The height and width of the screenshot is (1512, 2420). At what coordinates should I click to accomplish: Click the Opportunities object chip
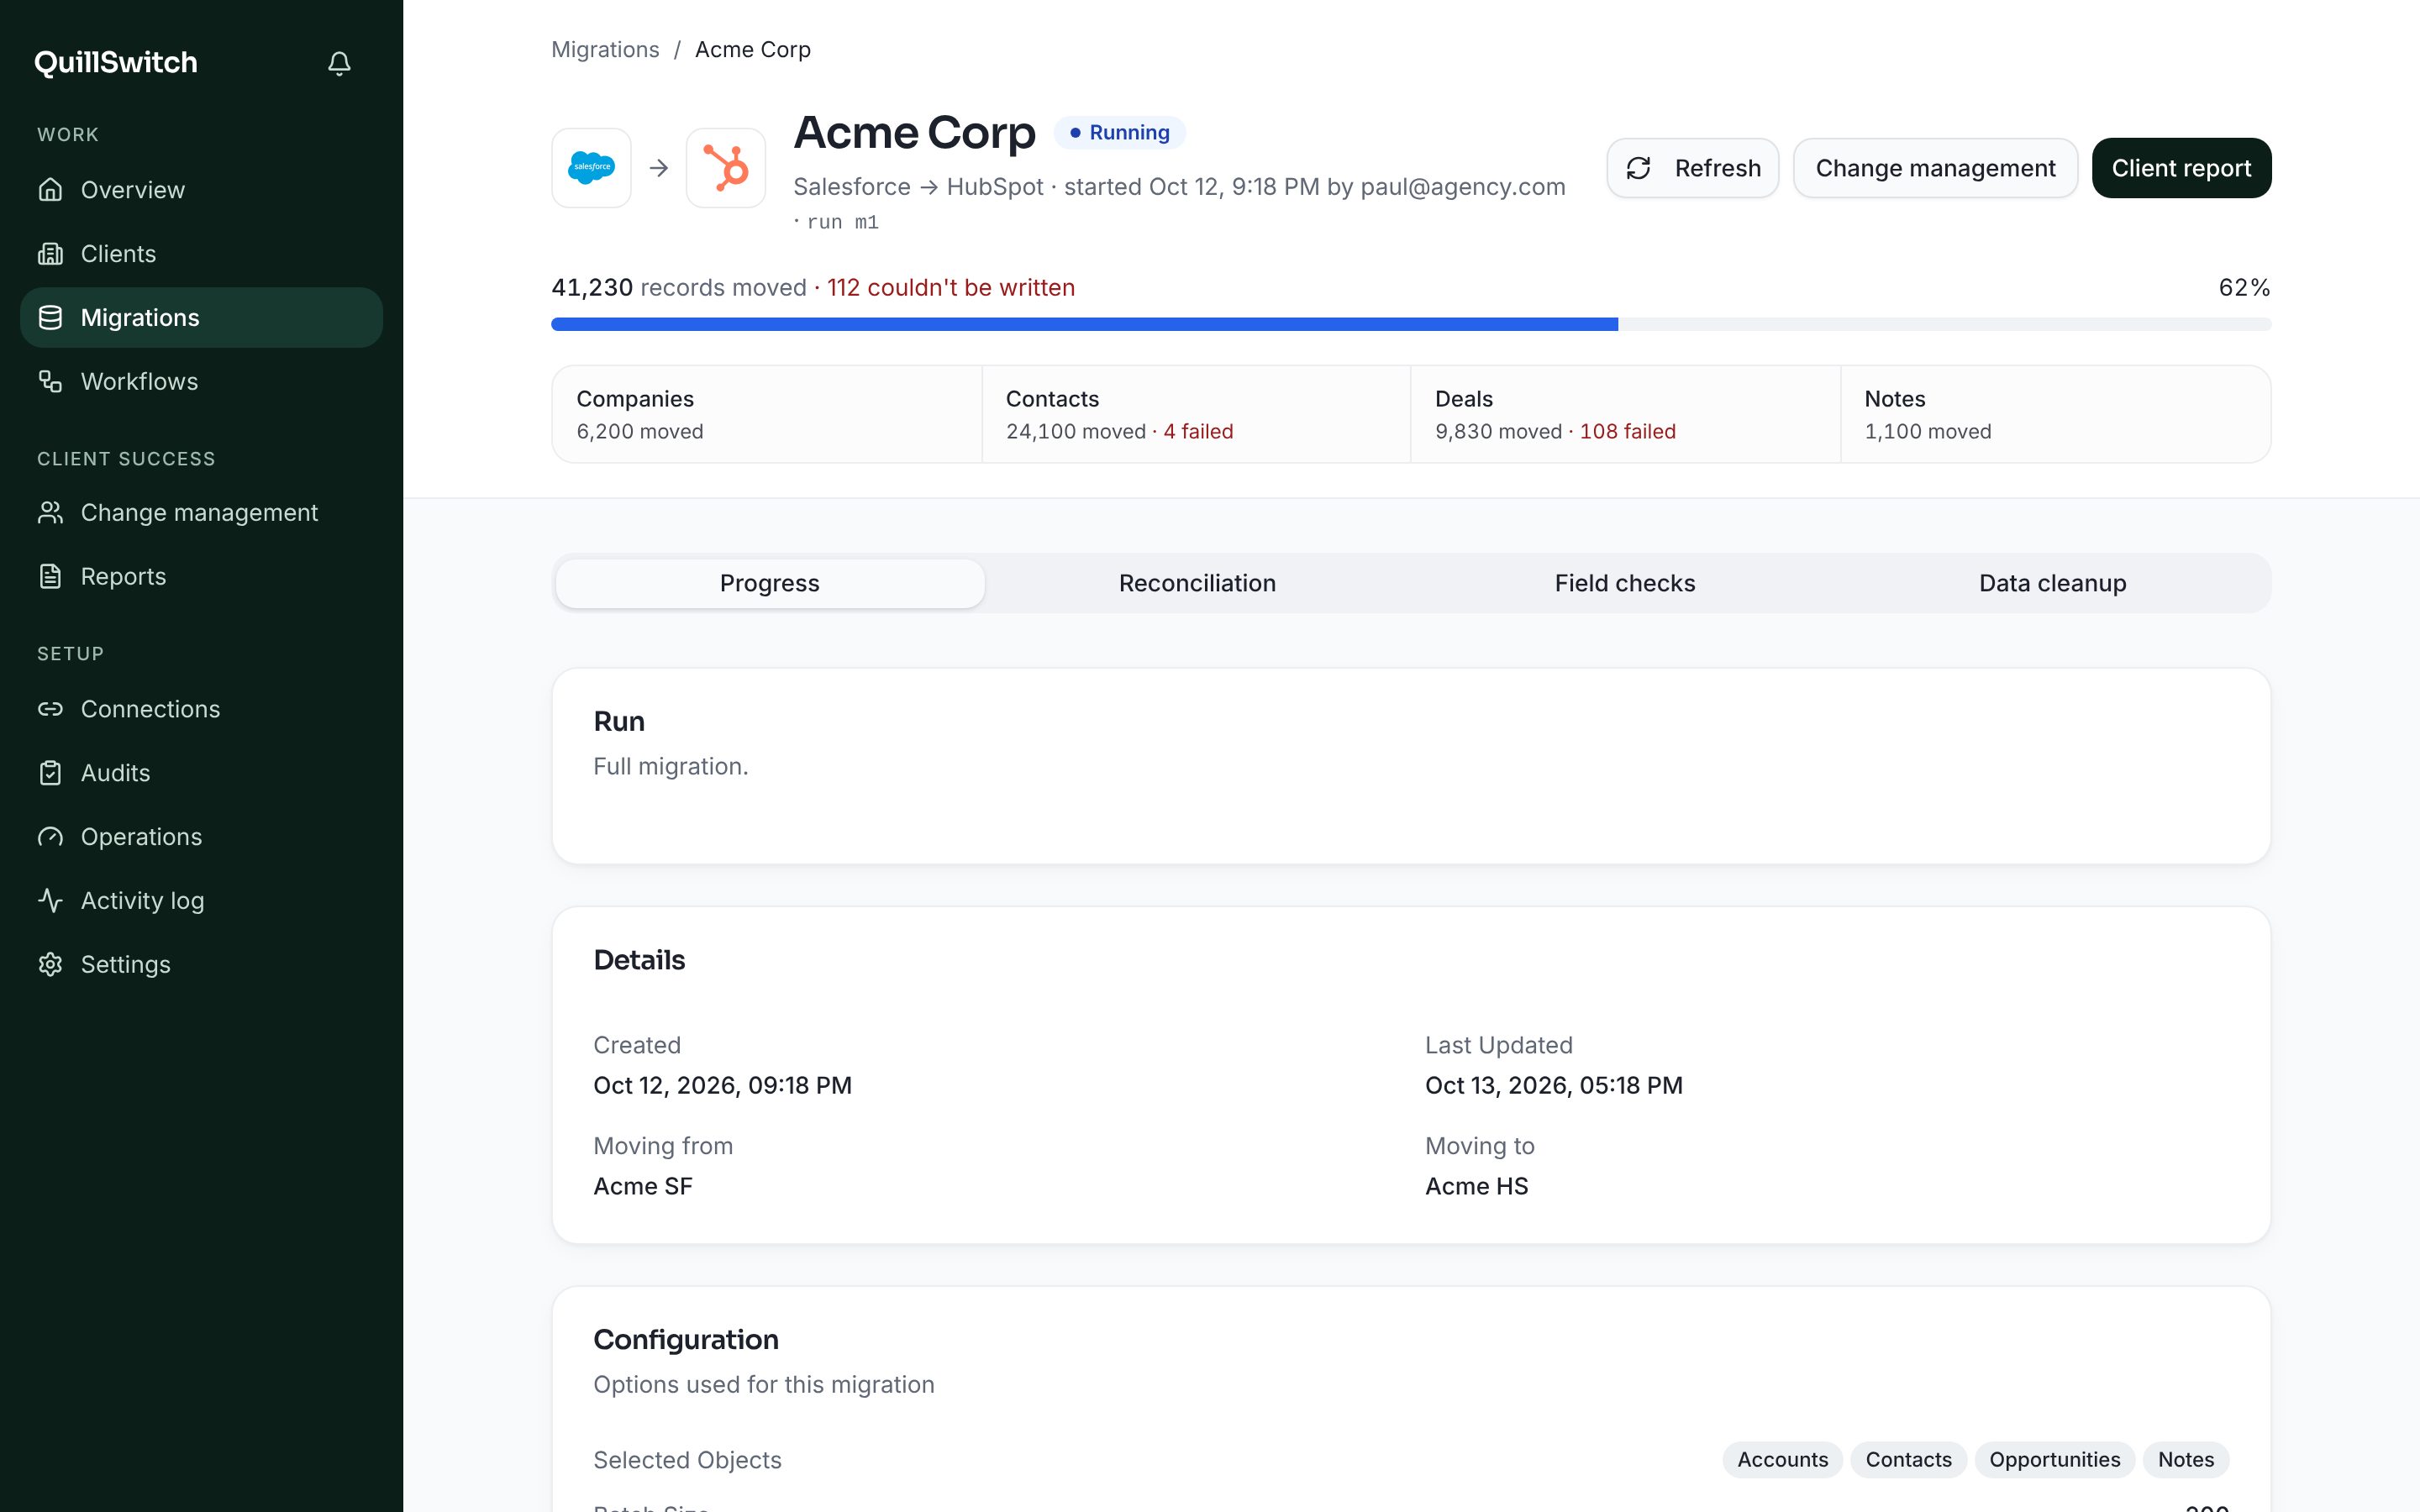point(2054,1460)
